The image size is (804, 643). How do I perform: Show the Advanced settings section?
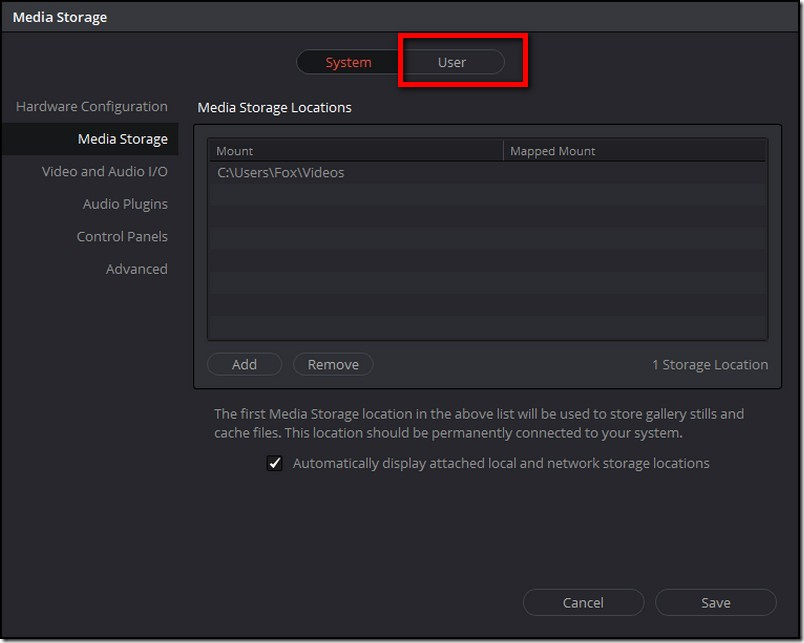click(137, 269)
